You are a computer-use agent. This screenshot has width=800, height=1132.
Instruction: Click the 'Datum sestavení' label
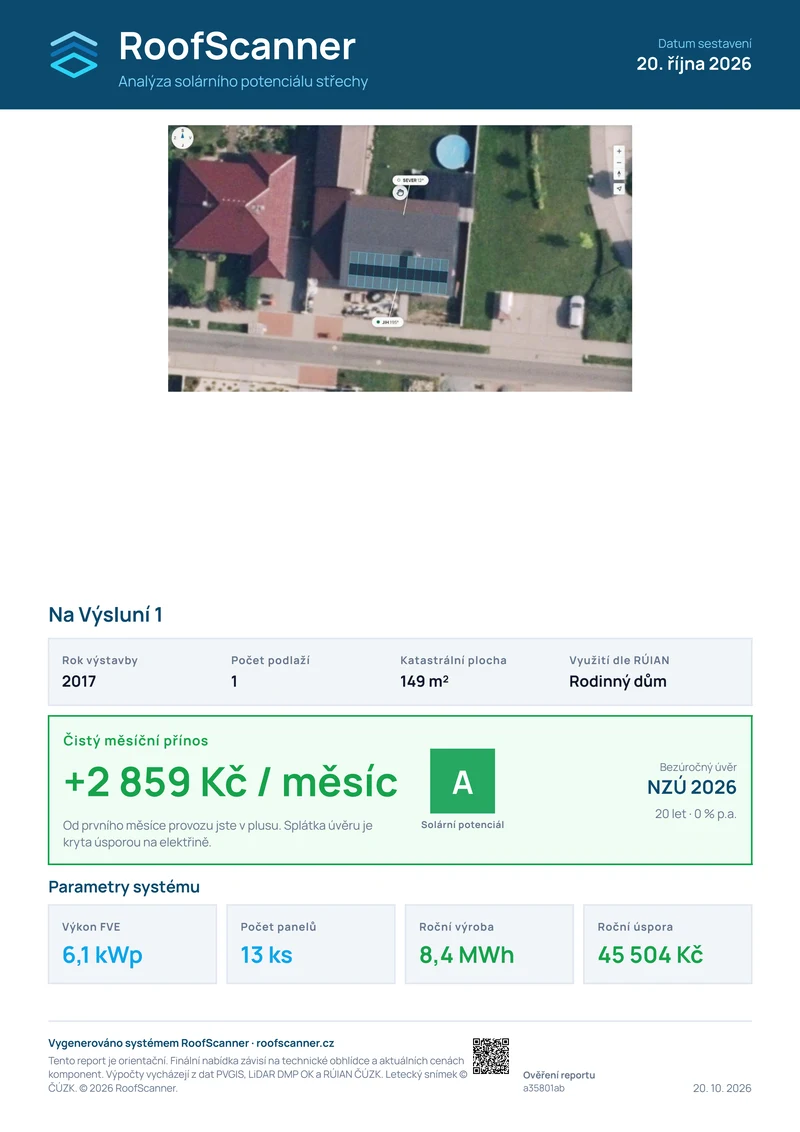coord(705,43)
